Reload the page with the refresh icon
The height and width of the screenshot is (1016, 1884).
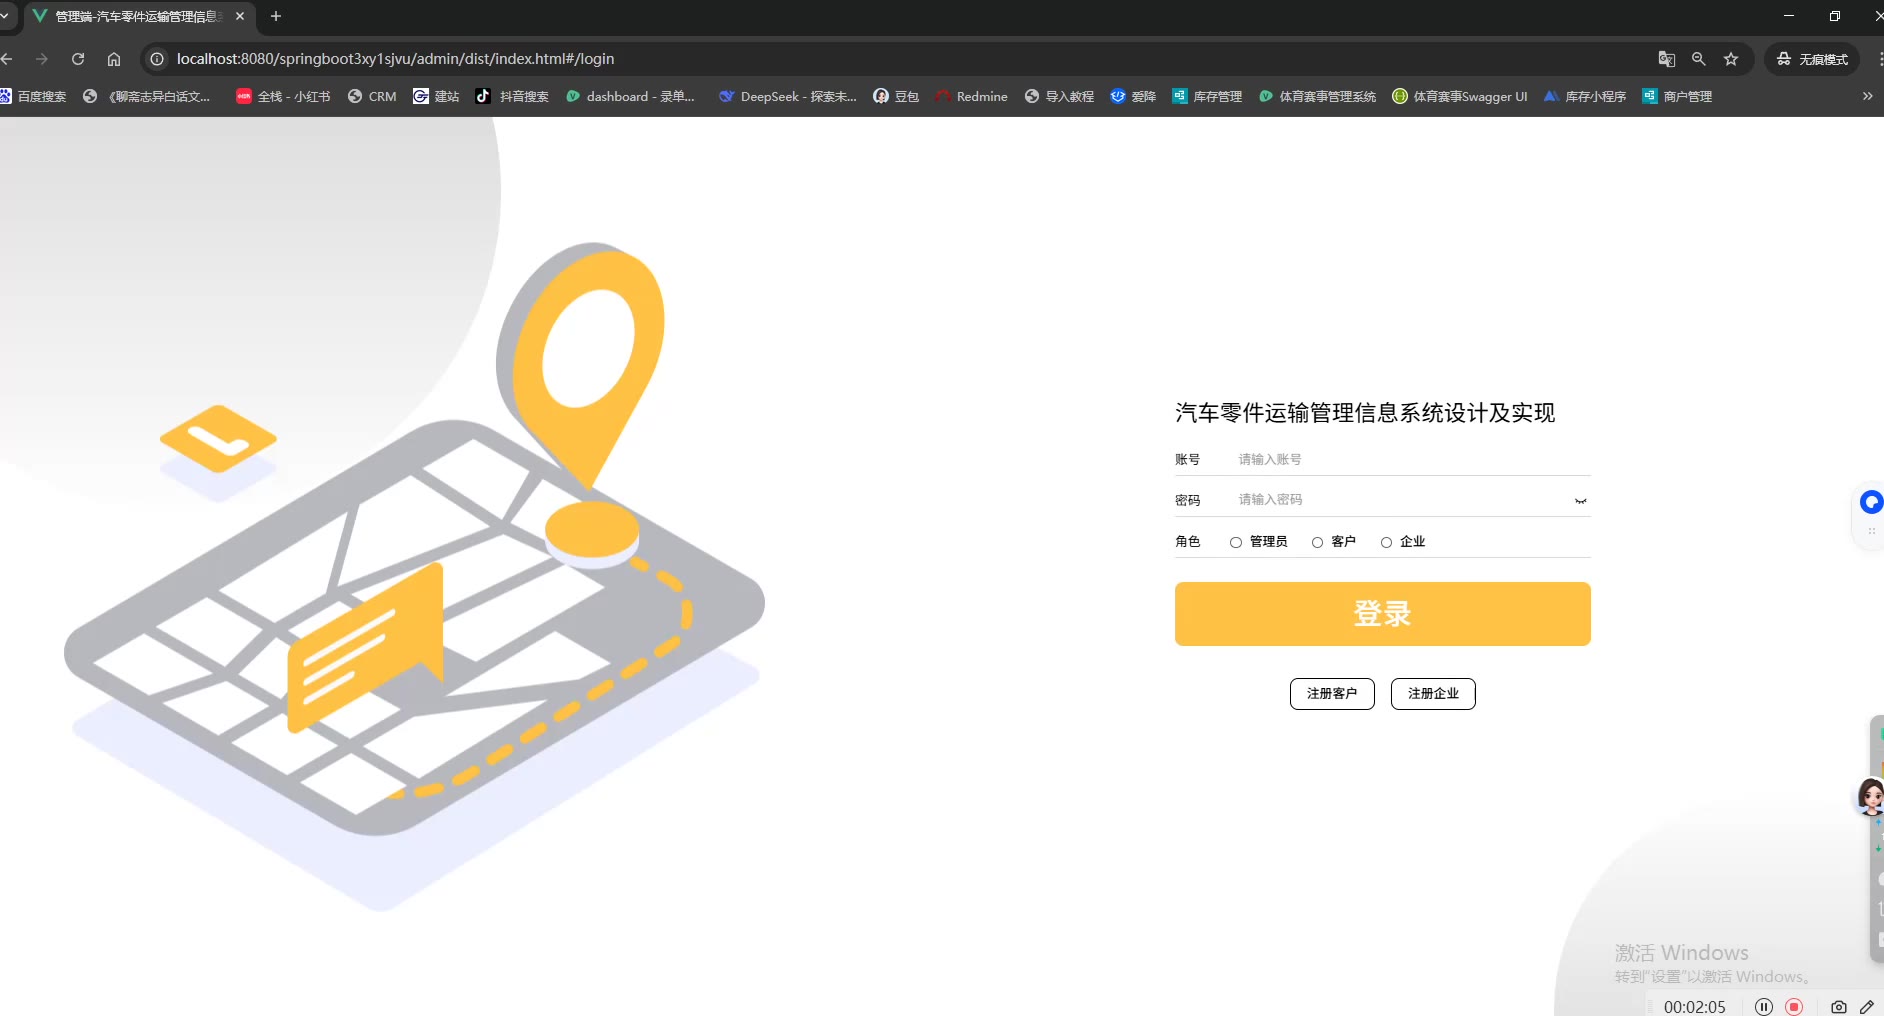[78, 59]
